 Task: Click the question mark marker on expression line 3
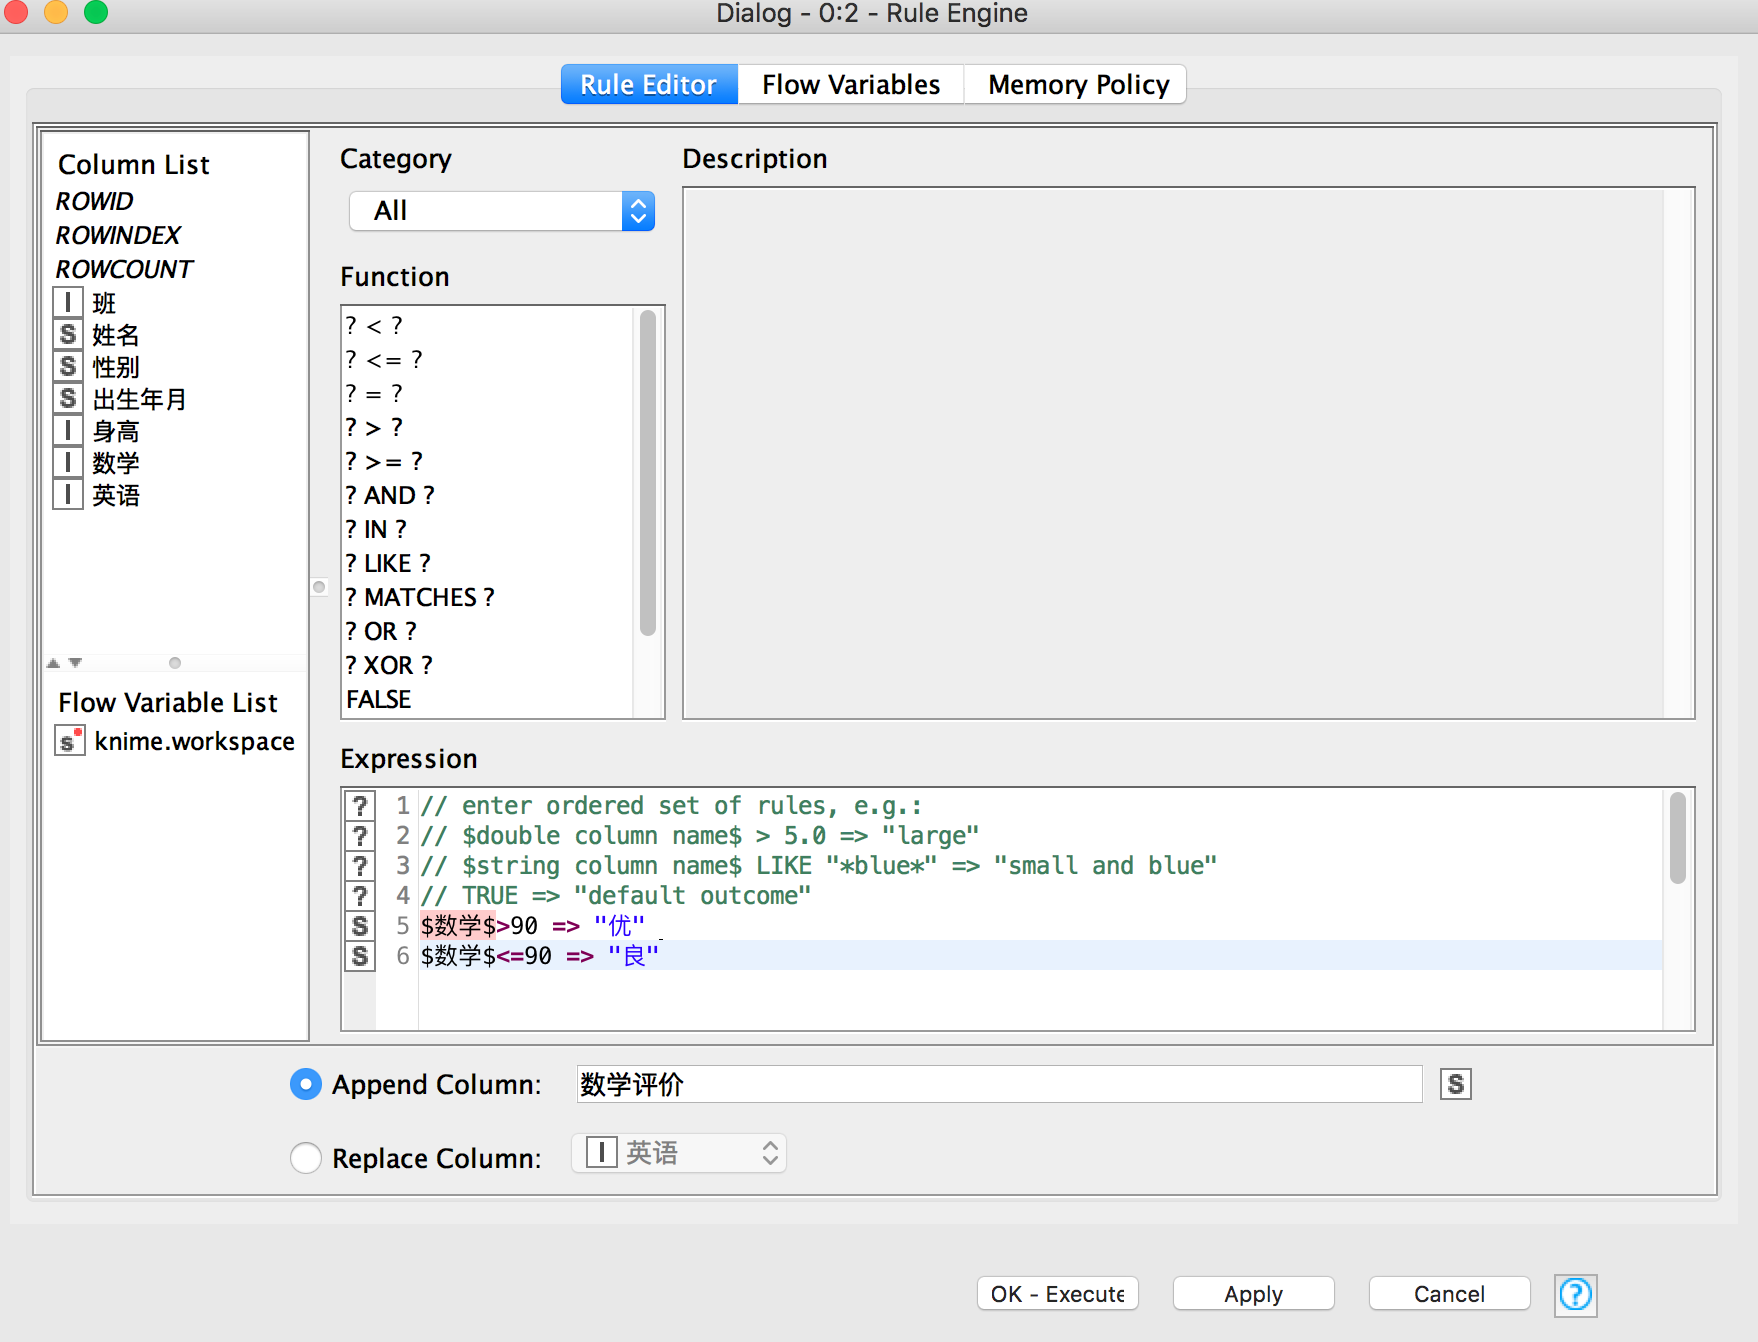click(x=360, y=865)
